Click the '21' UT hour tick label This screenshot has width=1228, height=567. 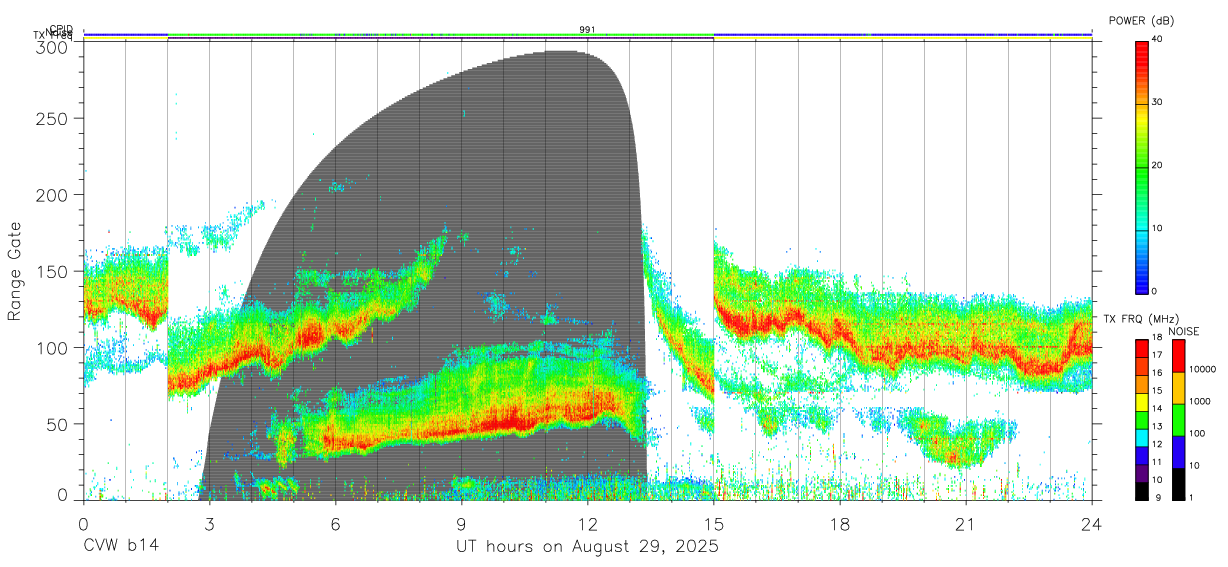pos(966,524)
